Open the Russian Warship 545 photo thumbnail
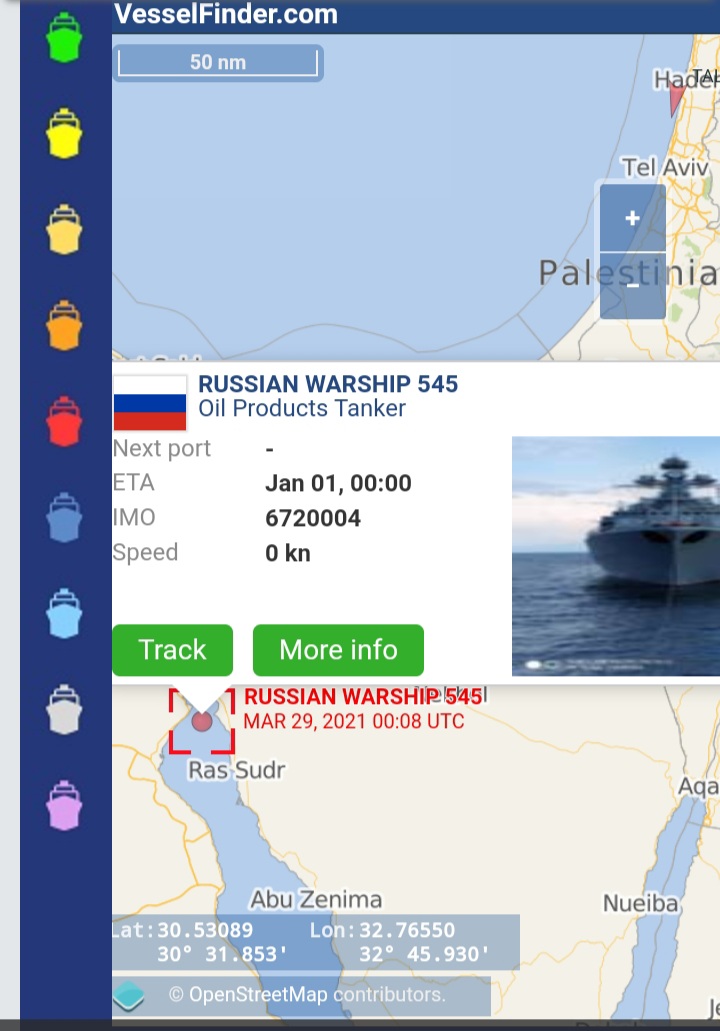 coord(615,556)
